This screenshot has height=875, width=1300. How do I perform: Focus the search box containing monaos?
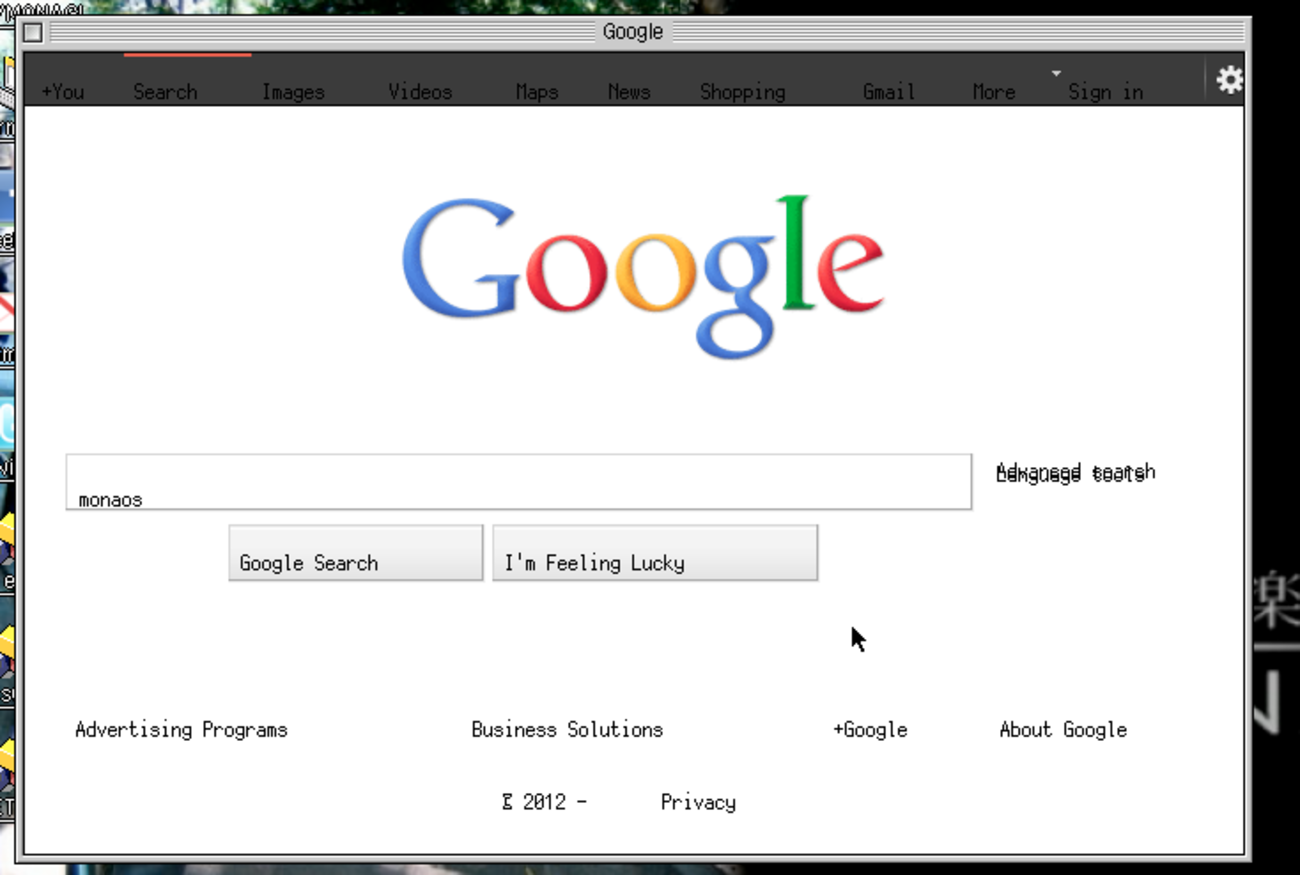pyautogui.click(x=519, y=482)
